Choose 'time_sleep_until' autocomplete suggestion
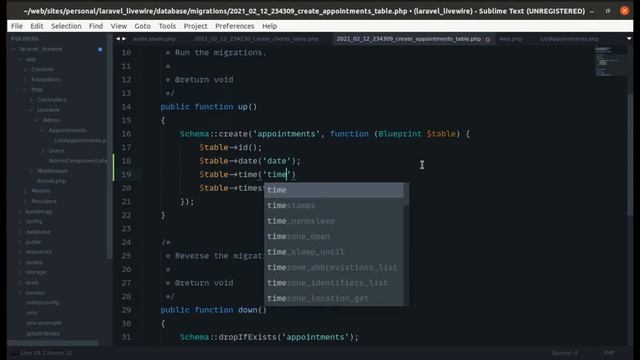The image size is (640, 360). (334, 252)
